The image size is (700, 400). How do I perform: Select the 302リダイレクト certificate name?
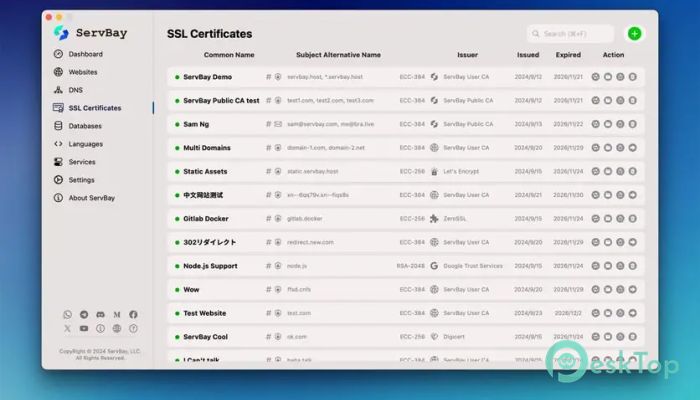click(210, 242)
